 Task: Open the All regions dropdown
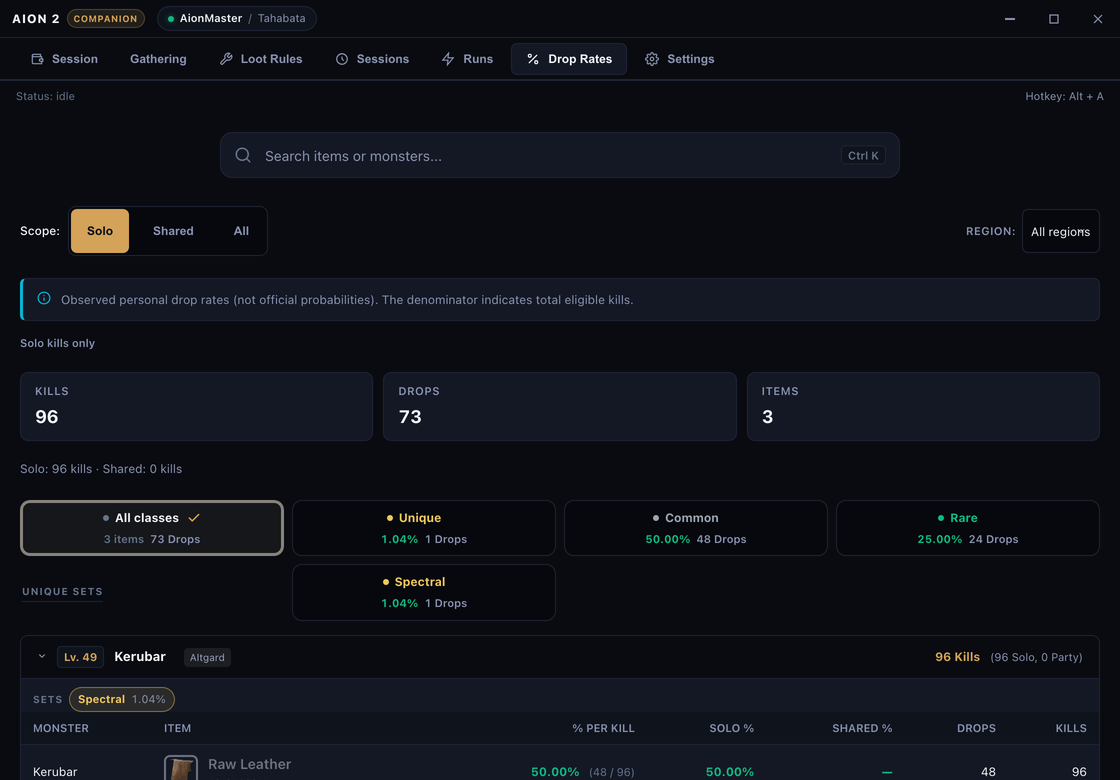(1060, 231)
